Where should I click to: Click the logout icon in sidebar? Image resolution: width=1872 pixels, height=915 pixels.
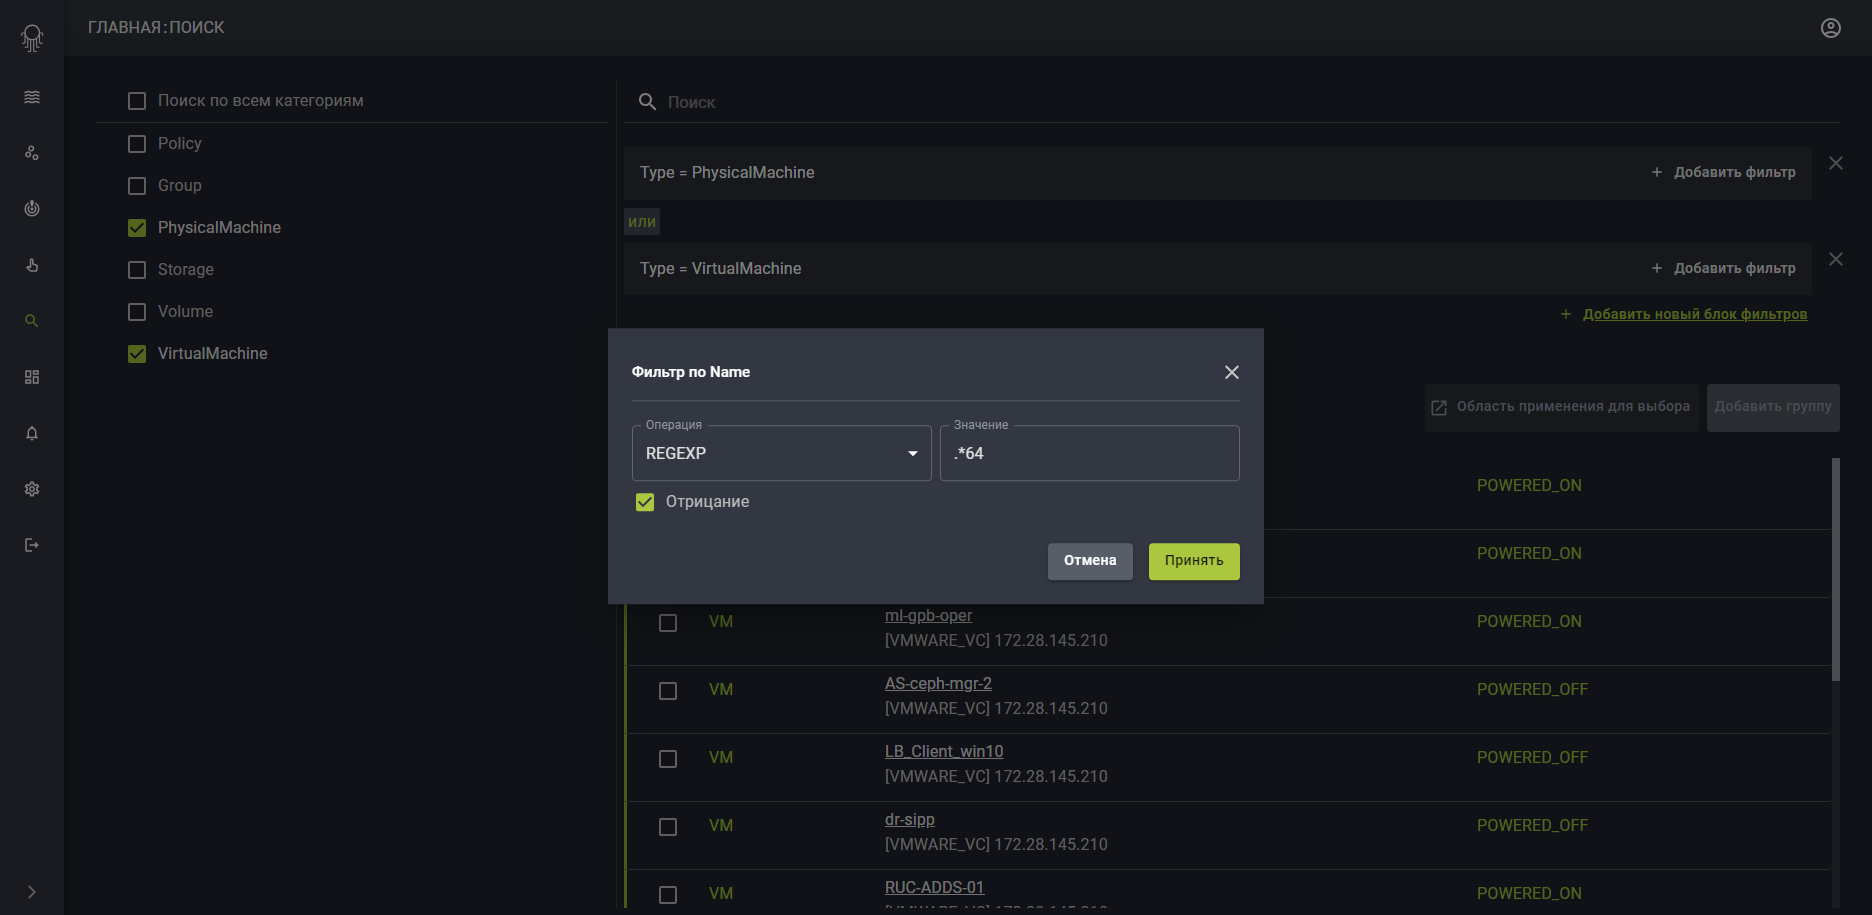[32, 545]
